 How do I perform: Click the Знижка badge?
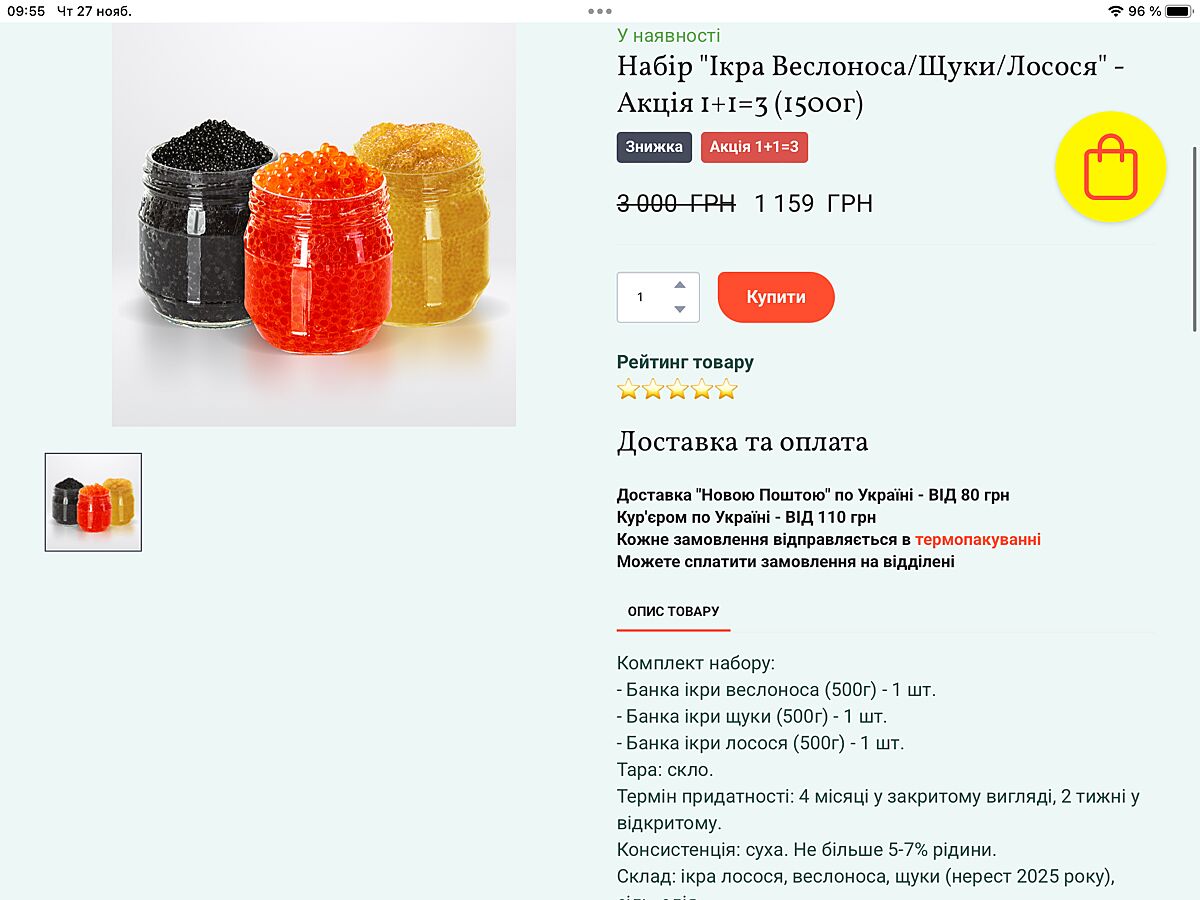point(655,147)
